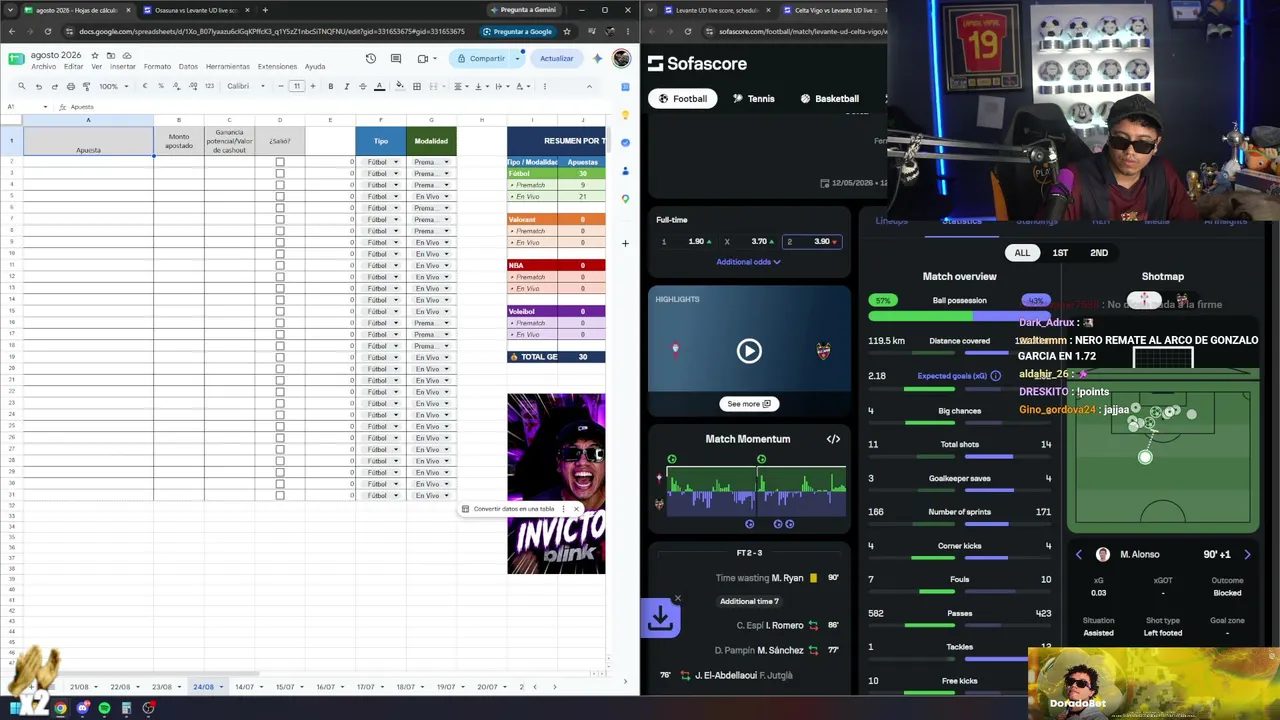Click the redo arrow in Sheets toolbar
This screenshot has height=720, width=1280.
click(x=55, y=86)
